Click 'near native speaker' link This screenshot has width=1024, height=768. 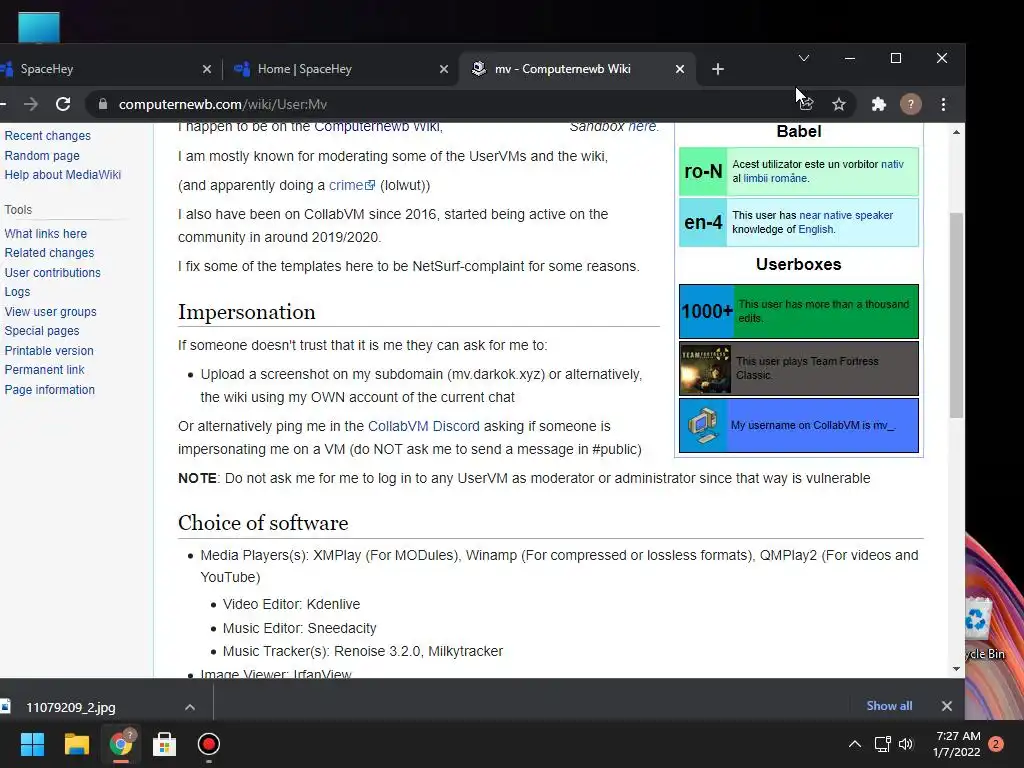click(846, 215)
